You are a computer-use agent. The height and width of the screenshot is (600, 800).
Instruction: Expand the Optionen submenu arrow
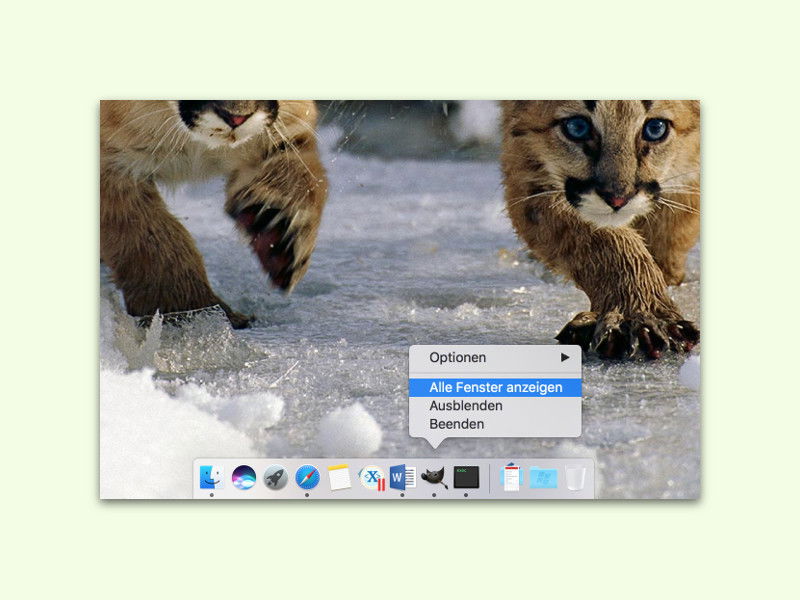click(565, 357)
